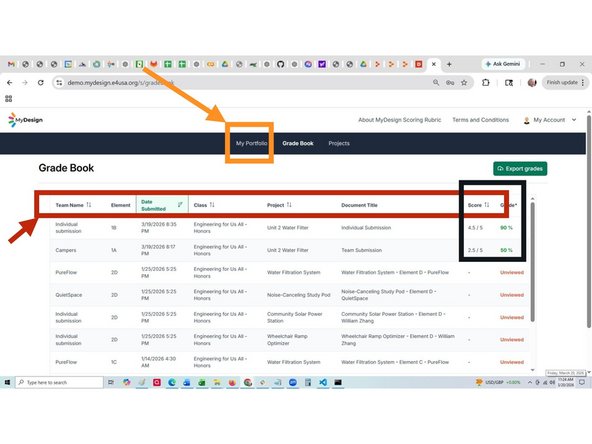
Task: Open the apps grid in bookmarks bar
Action: (9, 99)
